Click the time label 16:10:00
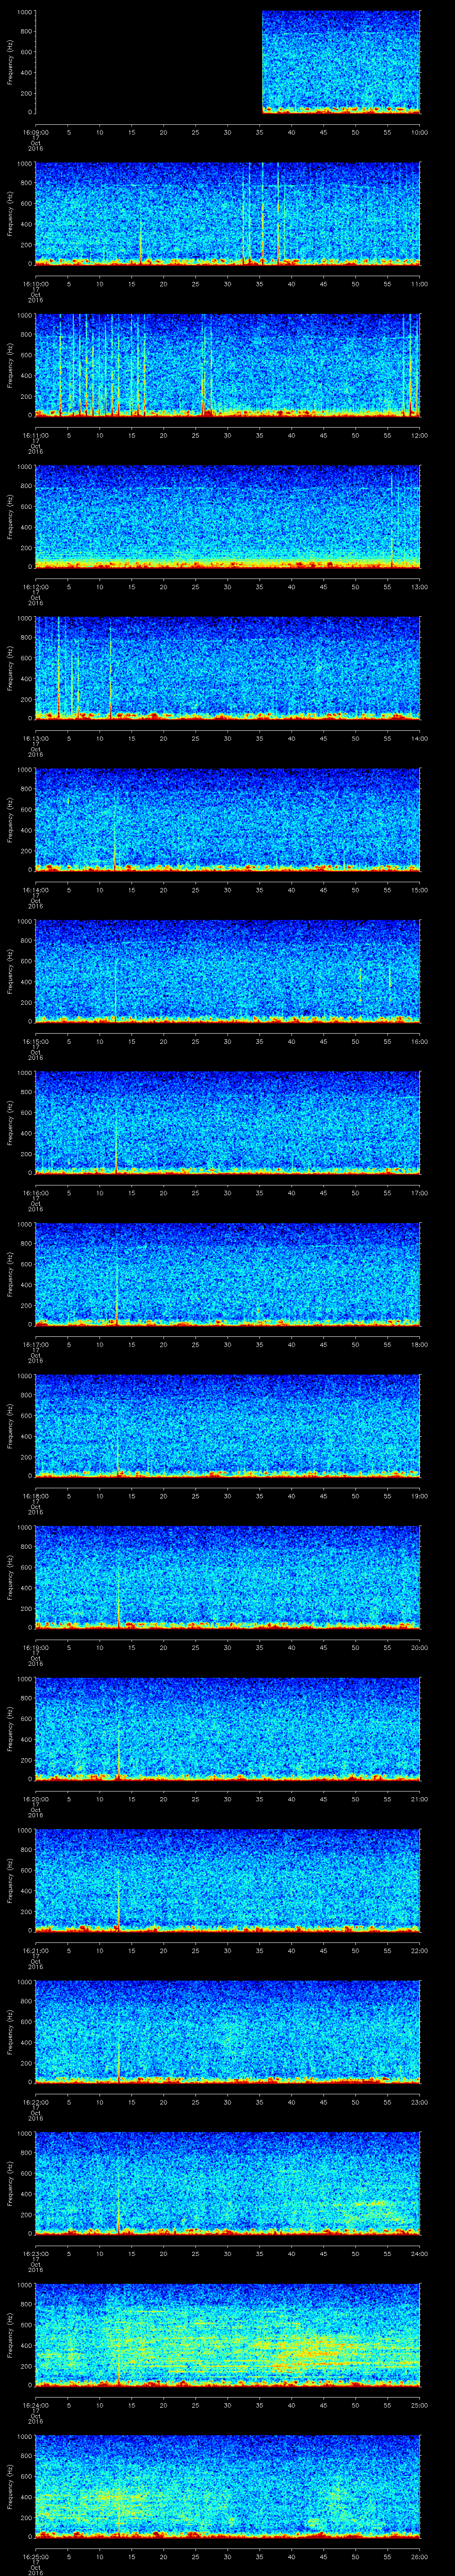 pos(35,284)
